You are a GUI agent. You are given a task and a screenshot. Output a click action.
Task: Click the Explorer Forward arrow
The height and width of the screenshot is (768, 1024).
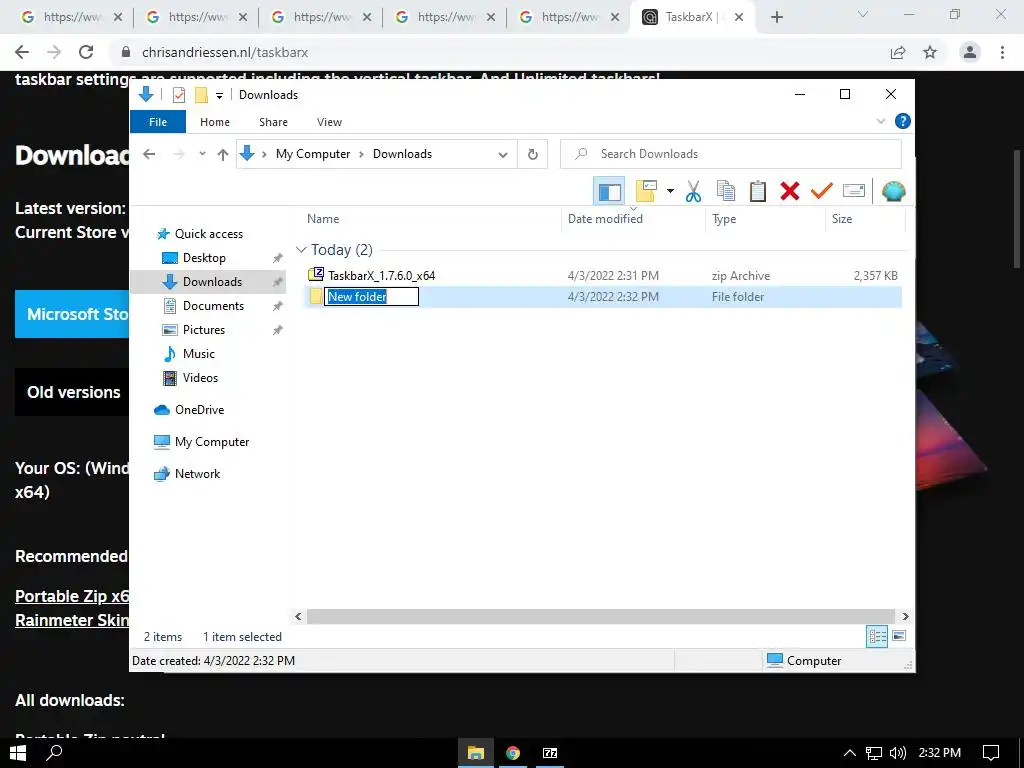(x=178, y=154)
